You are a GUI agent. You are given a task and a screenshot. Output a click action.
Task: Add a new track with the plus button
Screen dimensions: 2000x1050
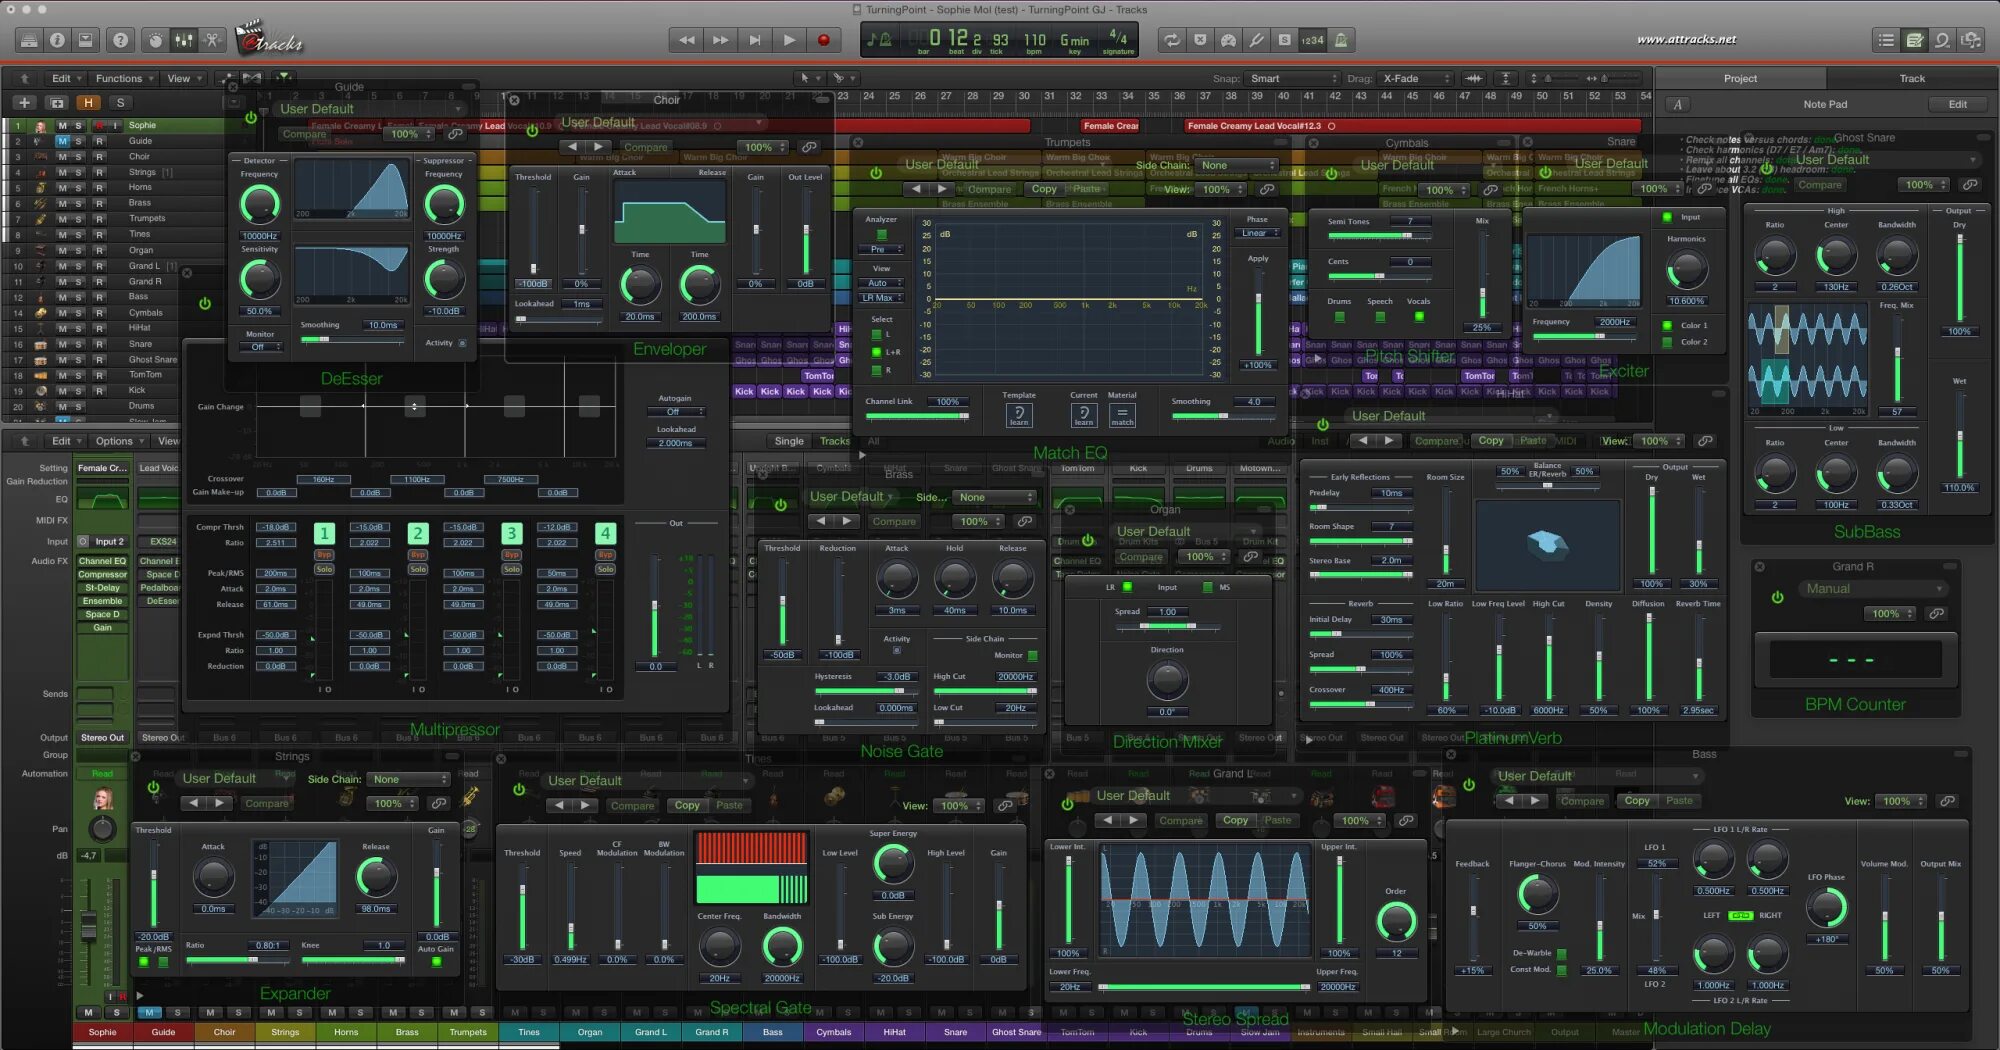[25, 102]
